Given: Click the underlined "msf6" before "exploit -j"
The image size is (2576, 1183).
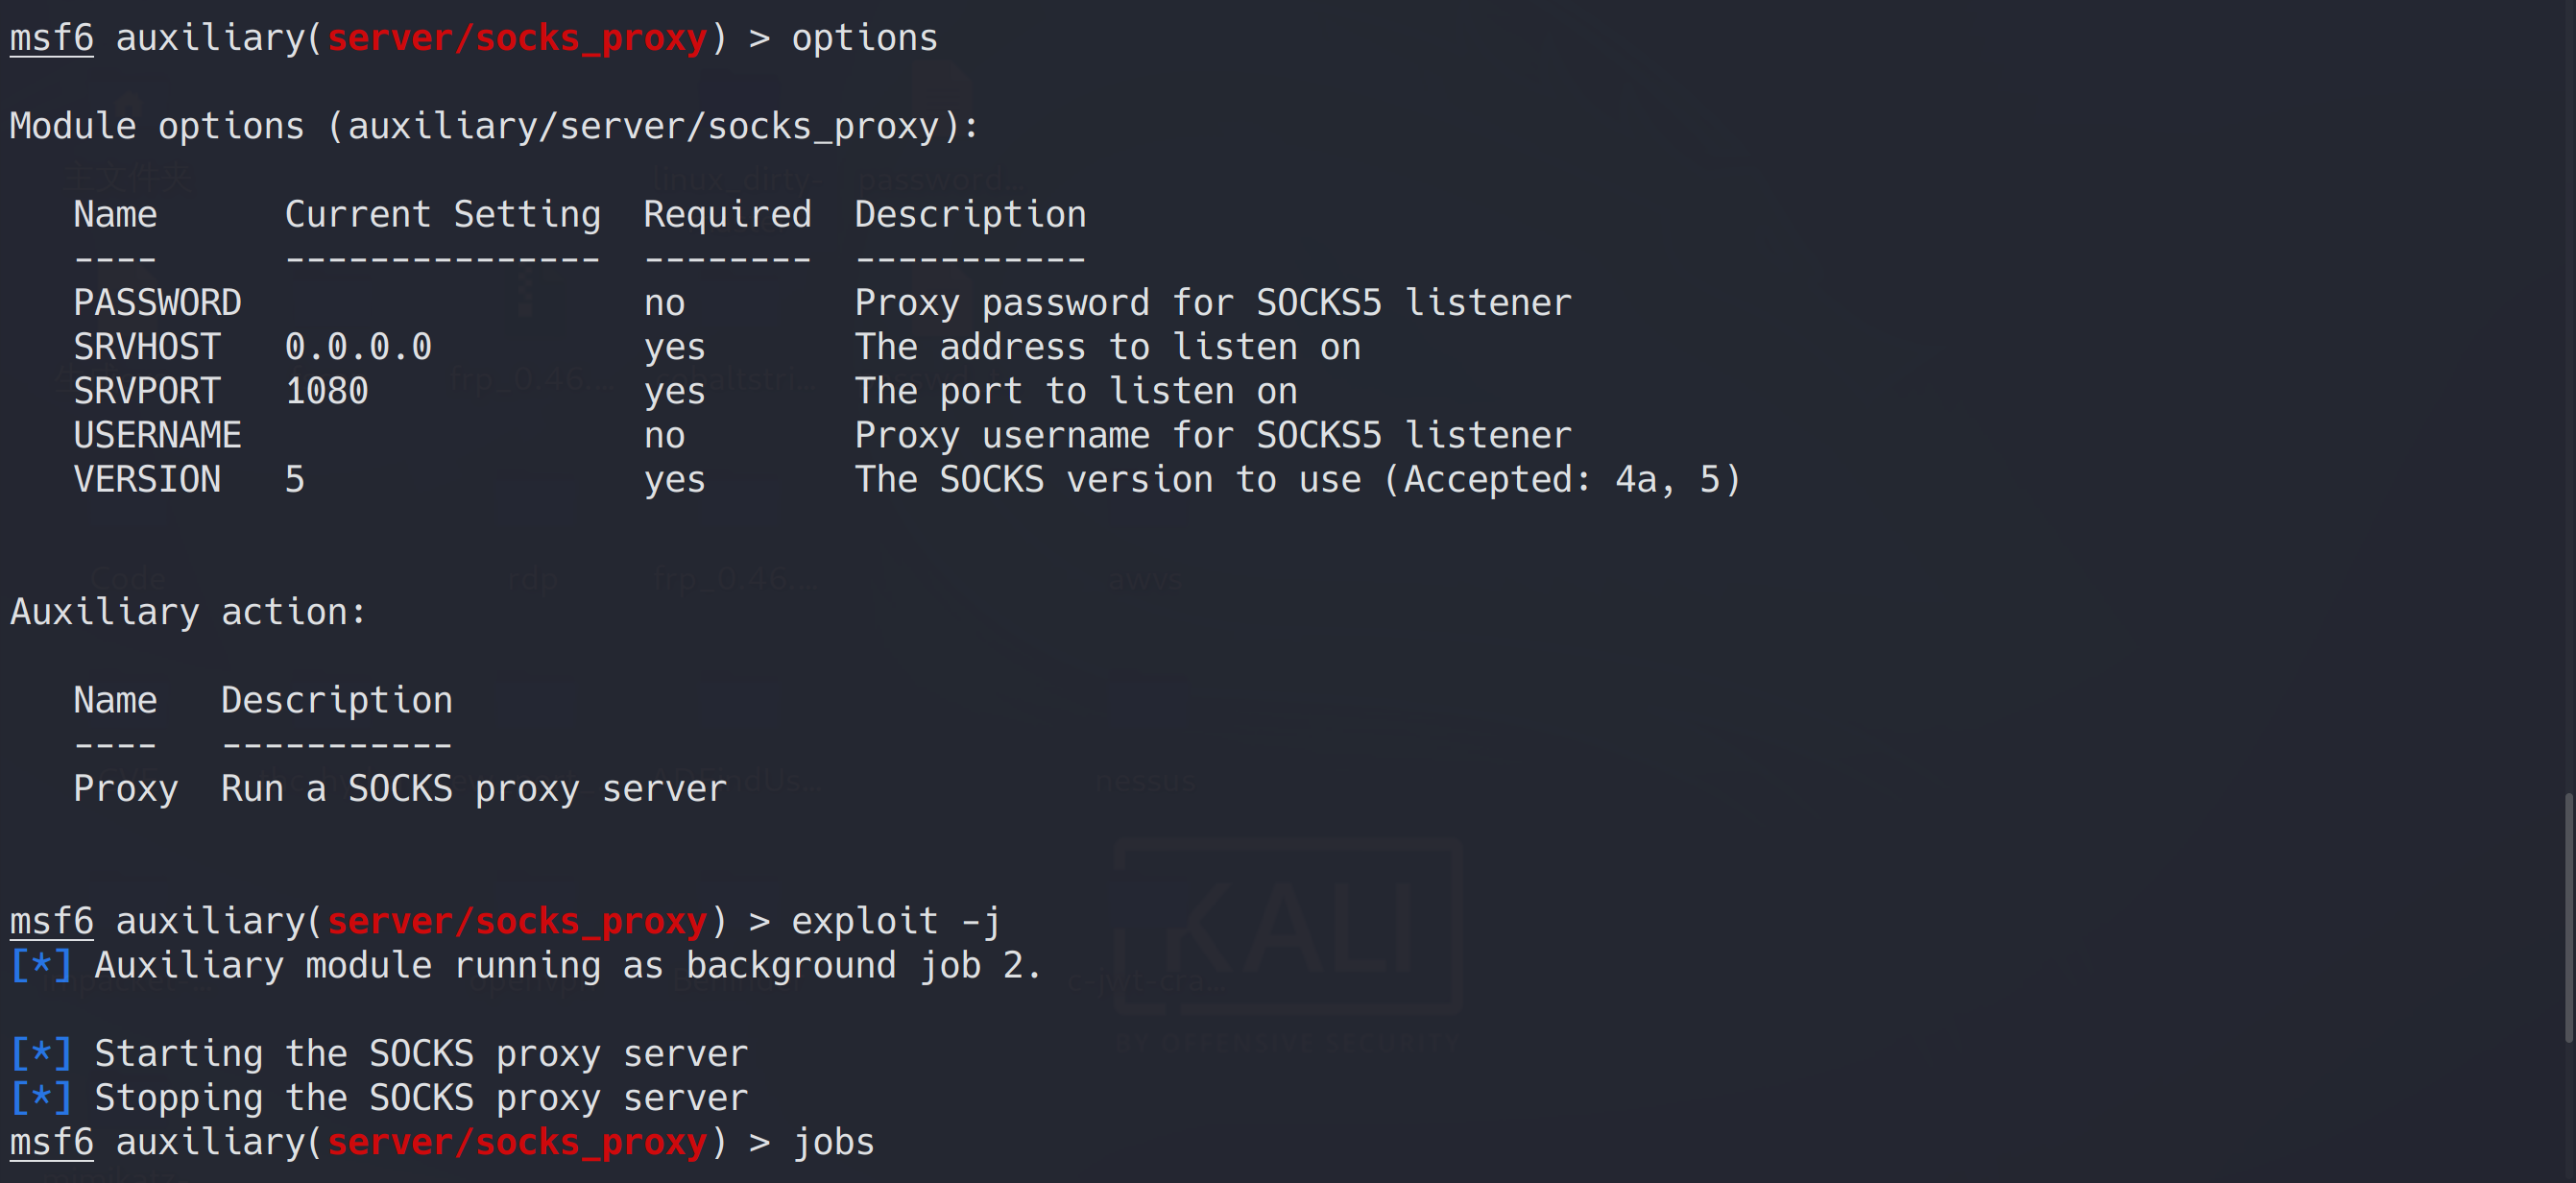Looking at the screenshot, I should pos(51,920).
